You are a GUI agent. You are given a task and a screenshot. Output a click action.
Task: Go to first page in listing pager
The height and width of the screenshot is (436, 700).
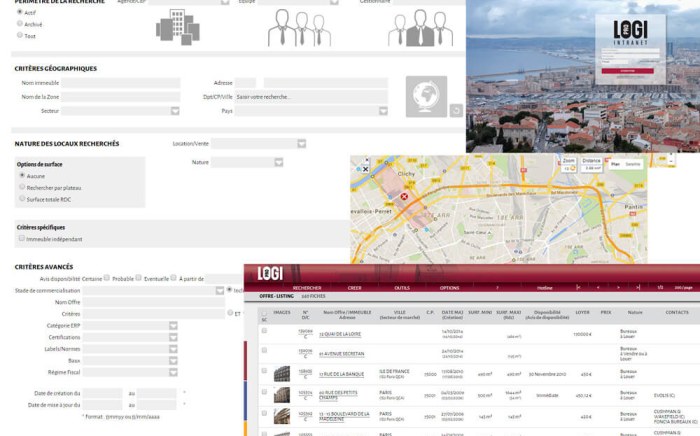(x=579, y=287)
